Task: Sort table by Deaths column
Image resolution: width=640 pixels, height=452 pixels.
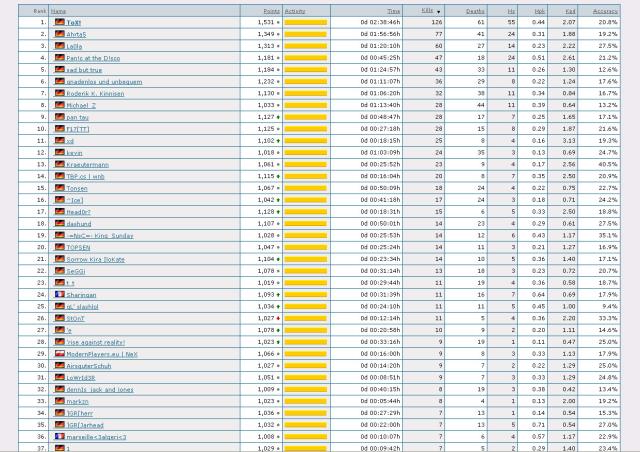Action: (476, 10)
